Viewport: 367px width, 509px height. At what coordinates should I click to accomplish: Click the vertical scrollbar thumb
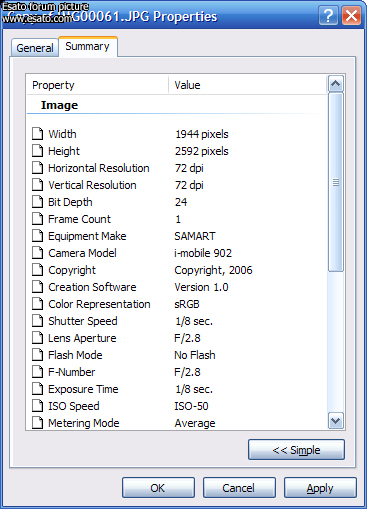click(336, 182)
